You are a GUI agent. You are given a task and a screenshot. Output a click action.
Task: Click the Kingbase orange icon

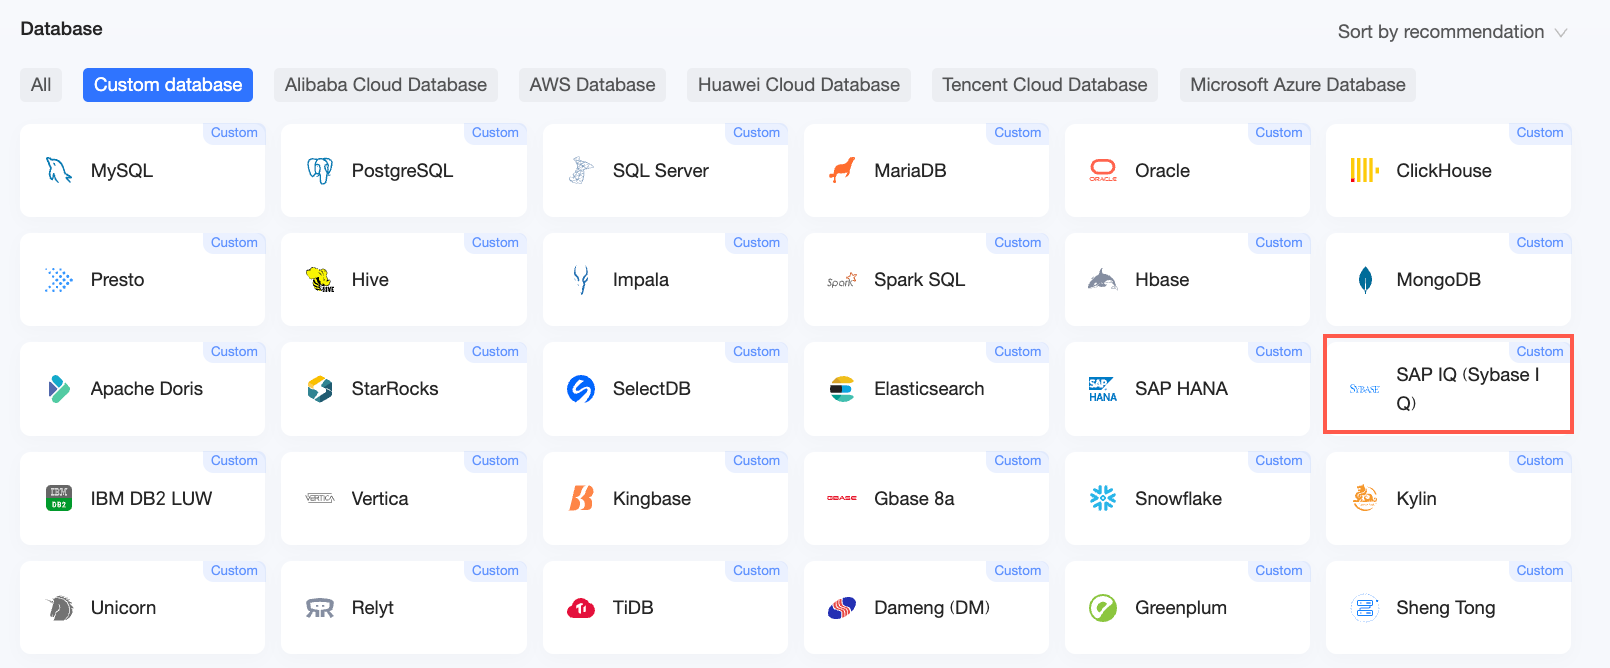[x=581, y=498]
